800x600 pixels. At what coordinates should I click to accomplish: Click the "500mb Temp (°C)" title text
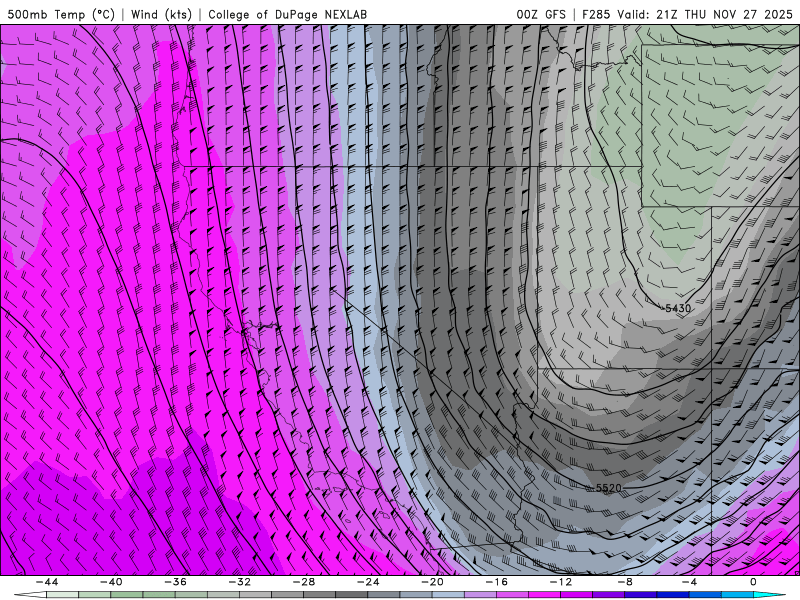[x=61, y=14]
